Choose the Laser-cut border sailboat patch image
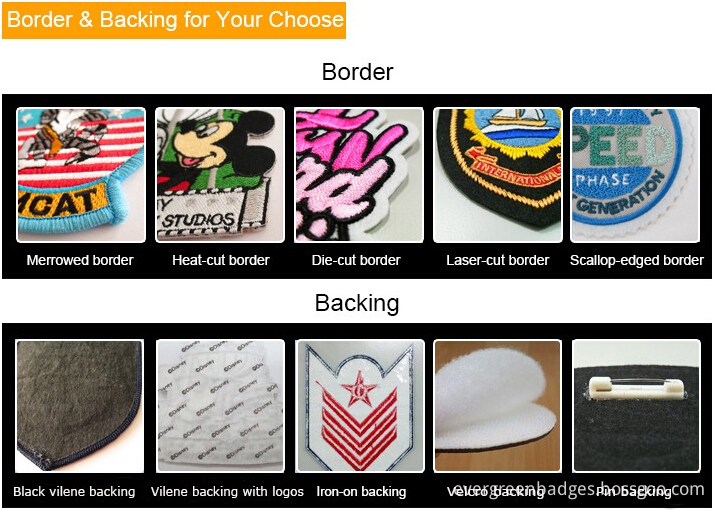 pos(498,175)
